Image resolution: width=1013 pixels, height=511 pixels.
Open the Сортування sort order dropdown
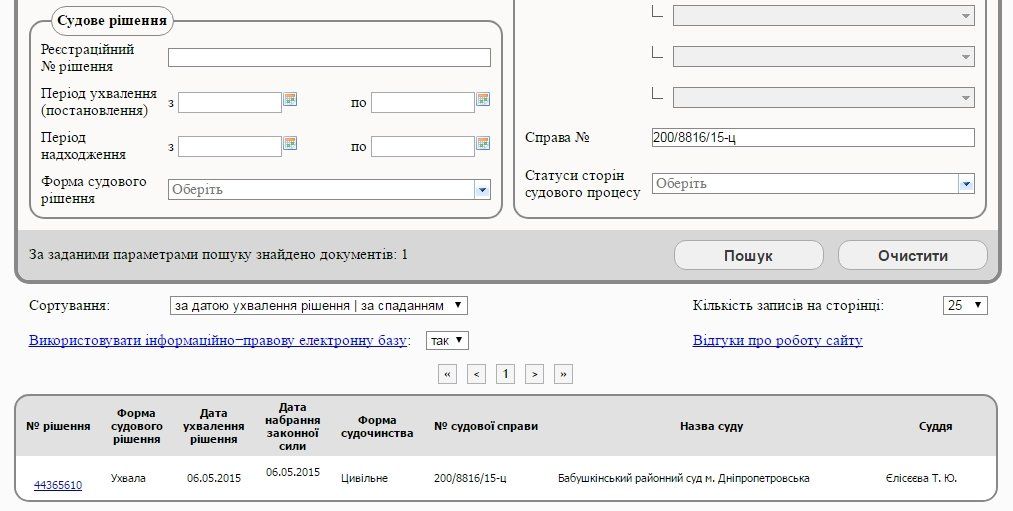[x=319, y=306]
